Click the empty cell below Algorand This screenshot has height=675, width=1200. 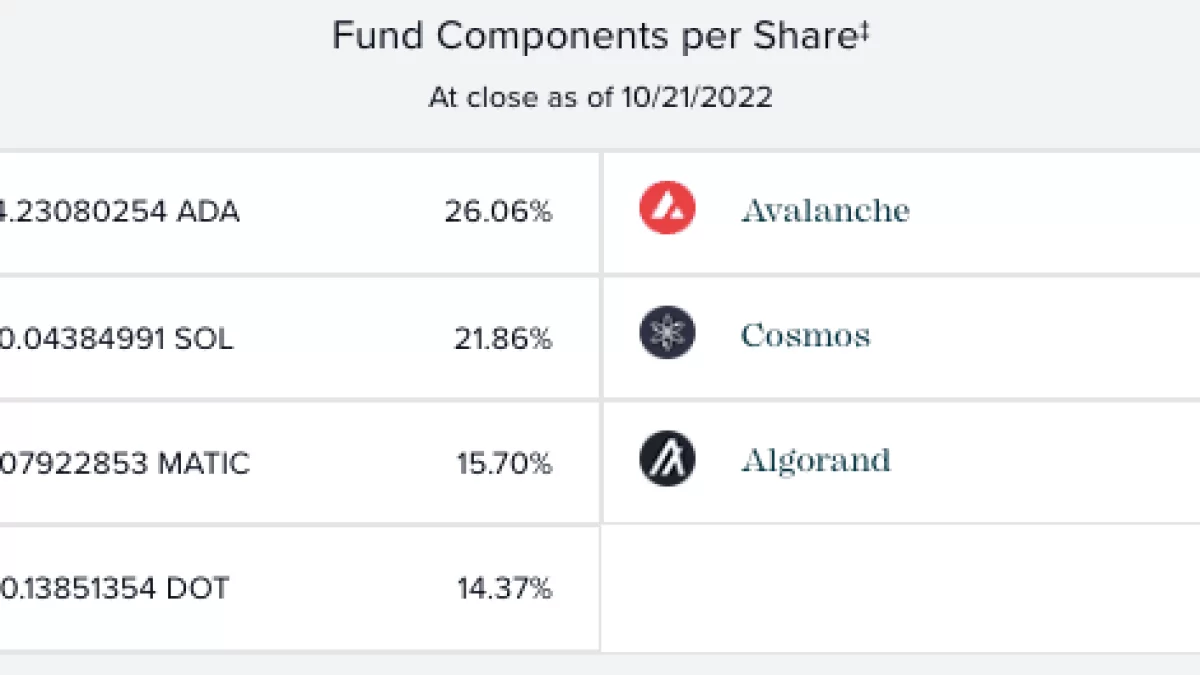900,588
